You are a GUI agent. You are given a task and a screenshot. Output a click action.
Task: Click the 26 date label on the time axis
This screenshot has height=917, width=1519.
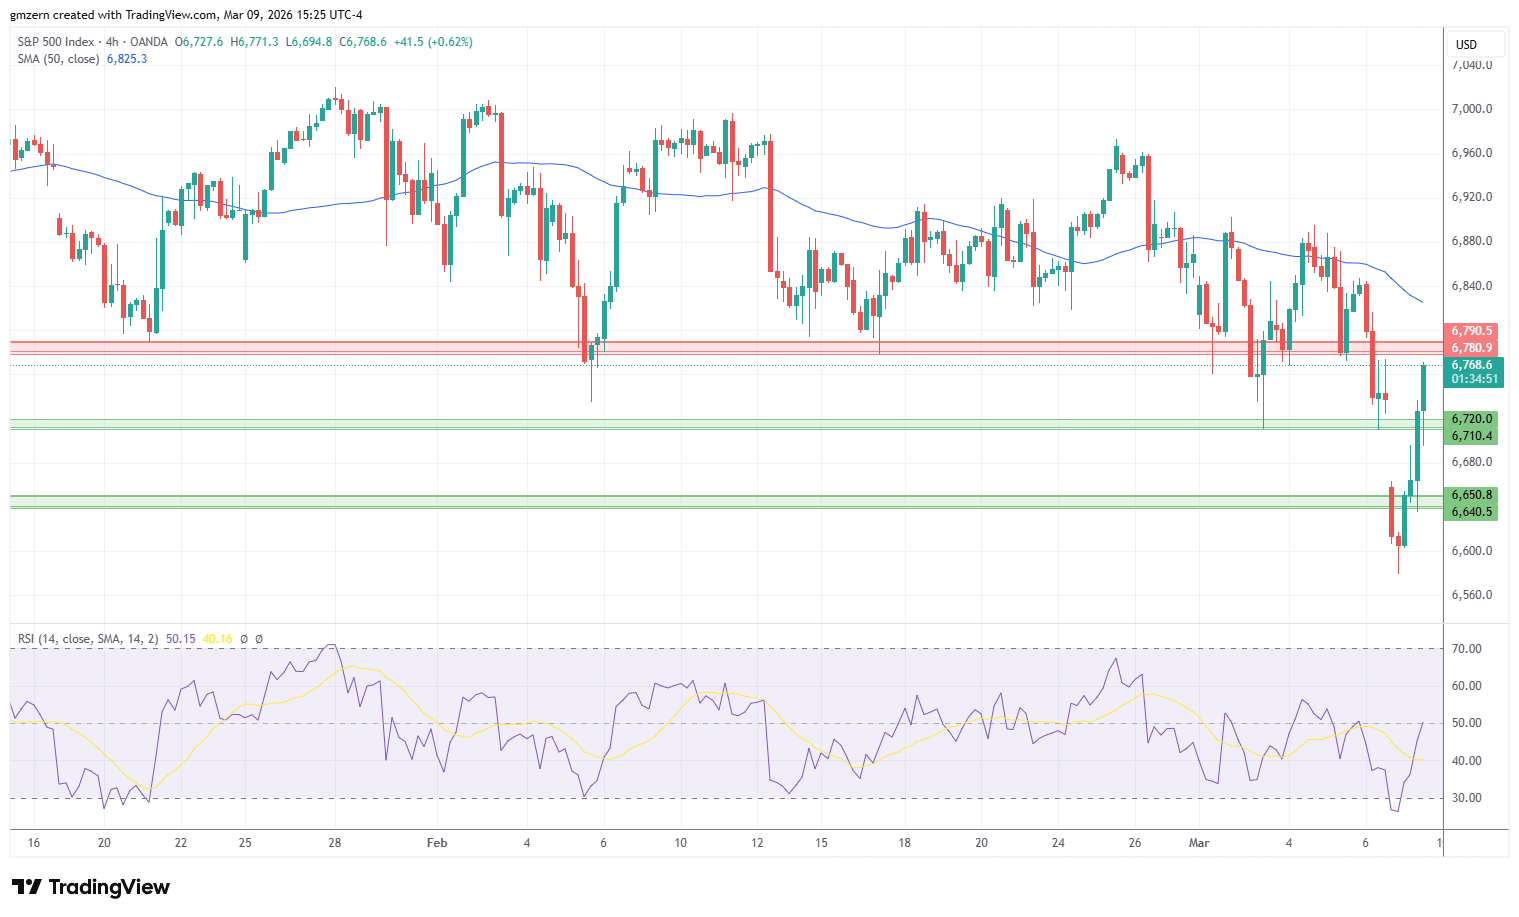pyautogui.click(x=1135, y=843)
